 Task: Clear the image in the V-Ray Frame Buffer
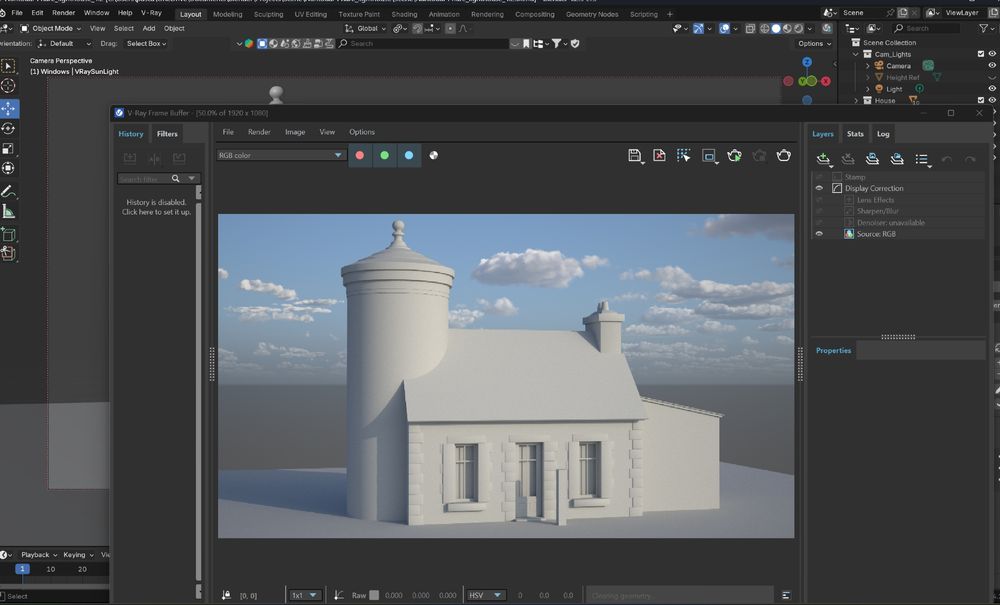pyautogui.click(x=659, y=156)
